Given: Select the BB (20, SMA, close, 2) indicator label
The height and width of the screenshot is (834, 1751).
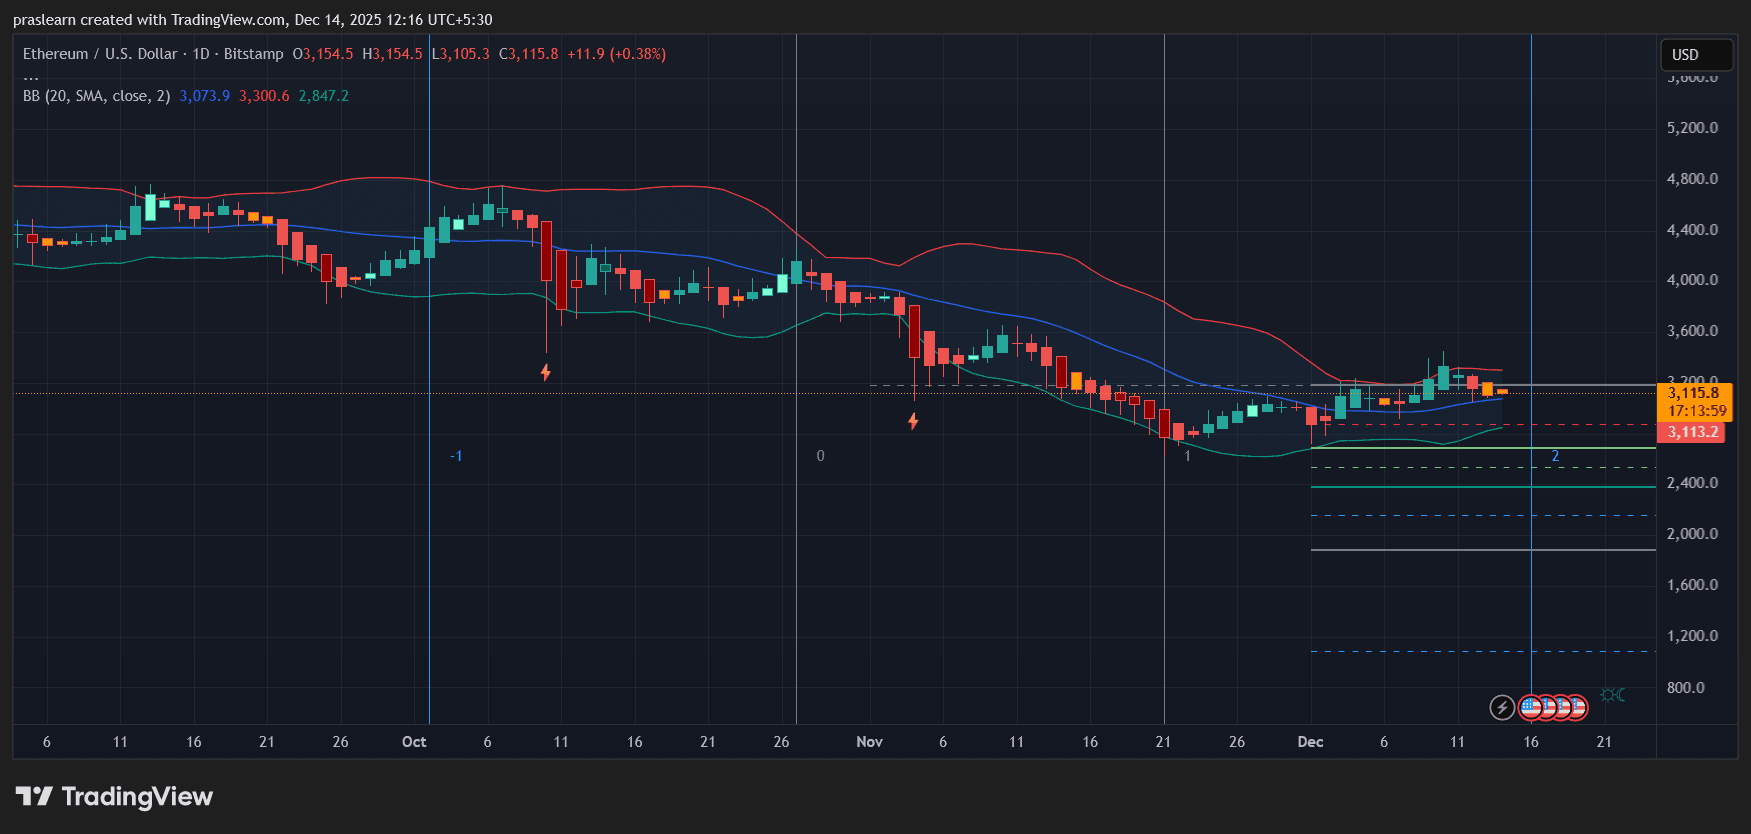Looking at the screenshot, I should pyautogui.click(x=96, y=96).
